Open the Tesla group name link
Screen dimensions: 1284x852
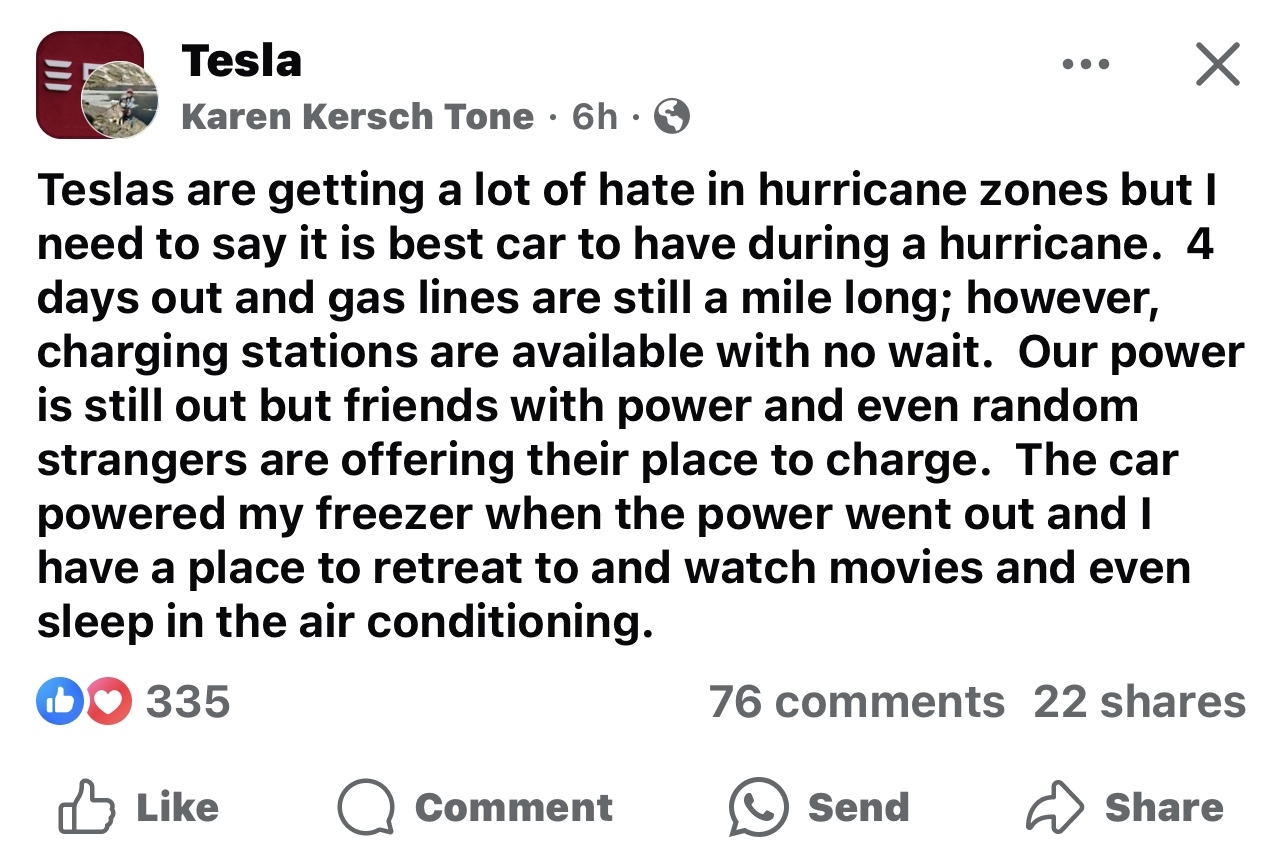click(x=241, y=61)
